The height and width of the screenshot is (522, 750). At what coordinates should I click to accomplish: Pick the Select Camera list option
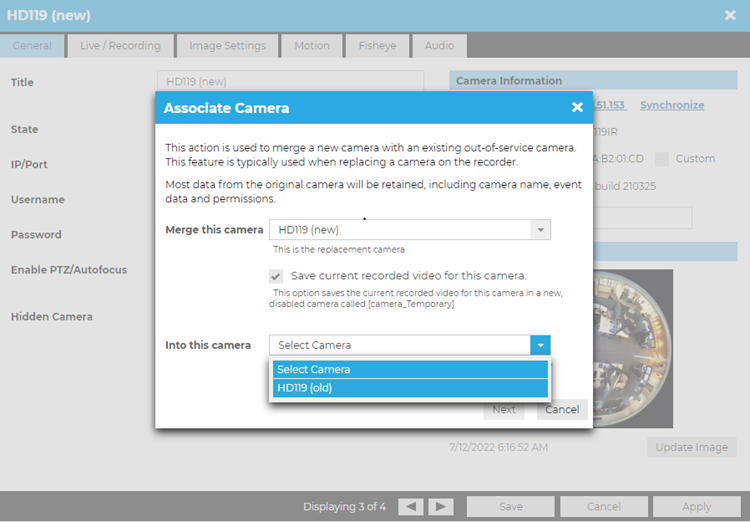pos(410,369)
